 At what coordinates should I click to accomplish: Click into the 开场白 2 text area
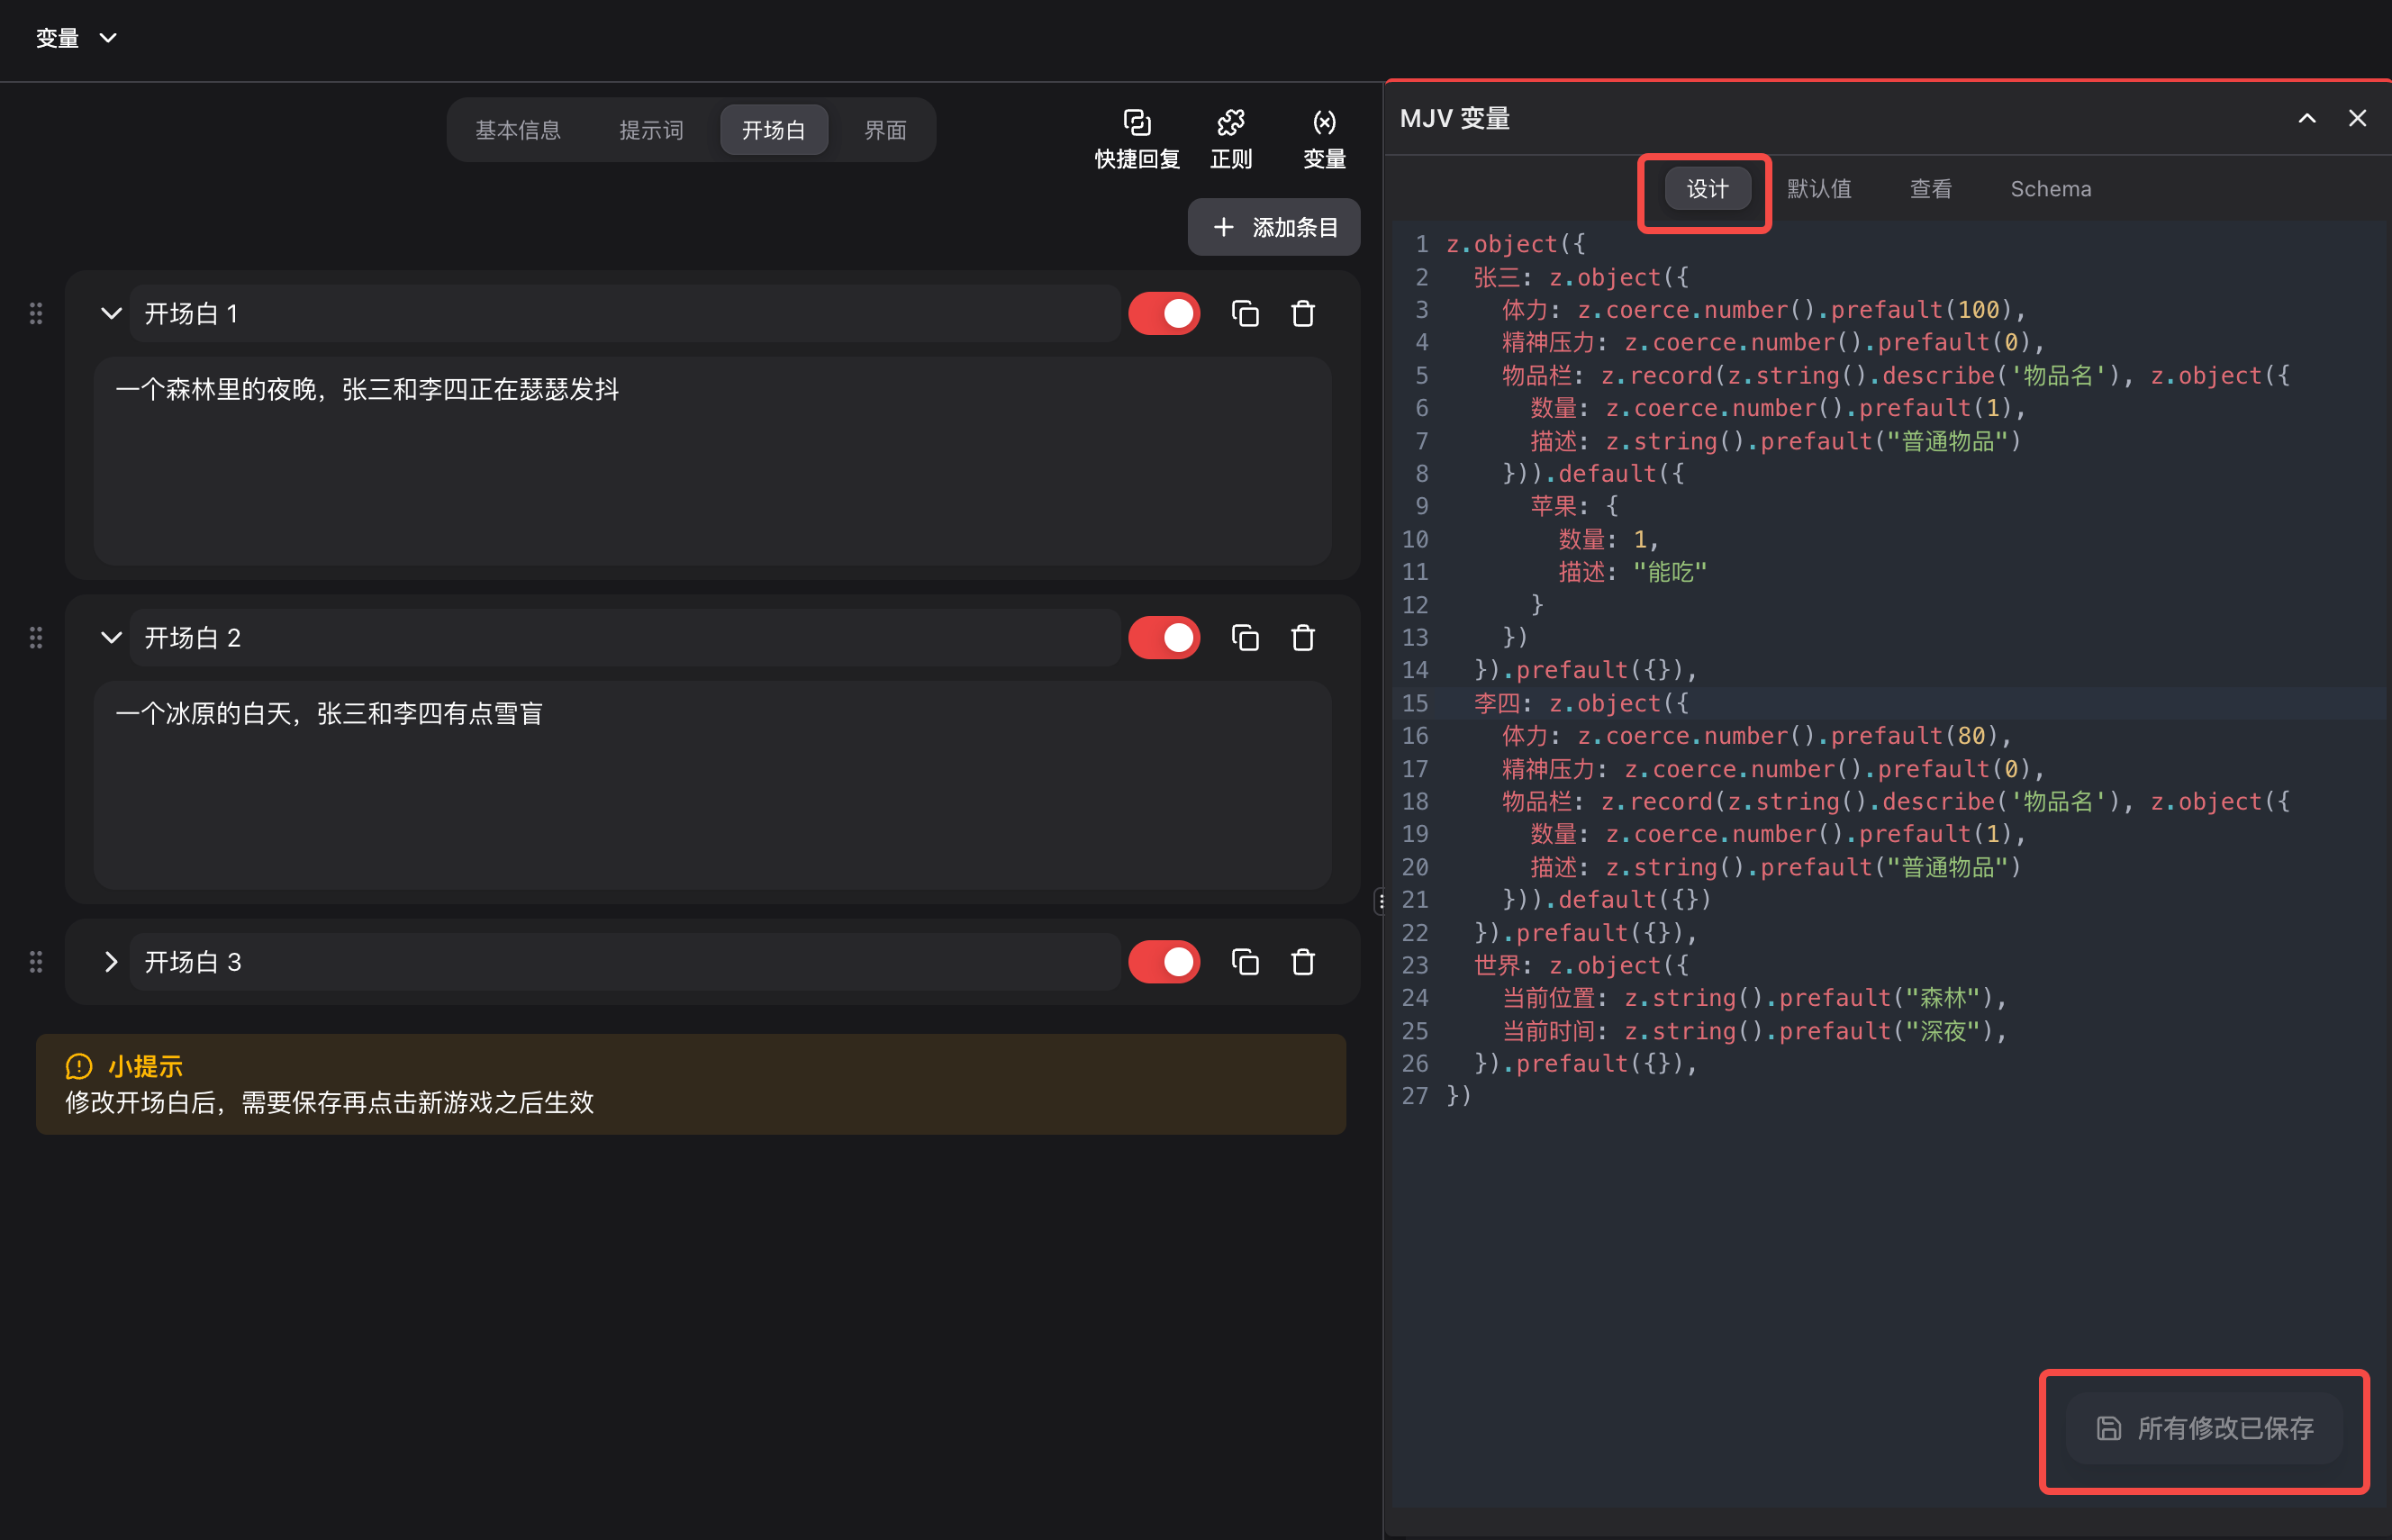[712, 785]
